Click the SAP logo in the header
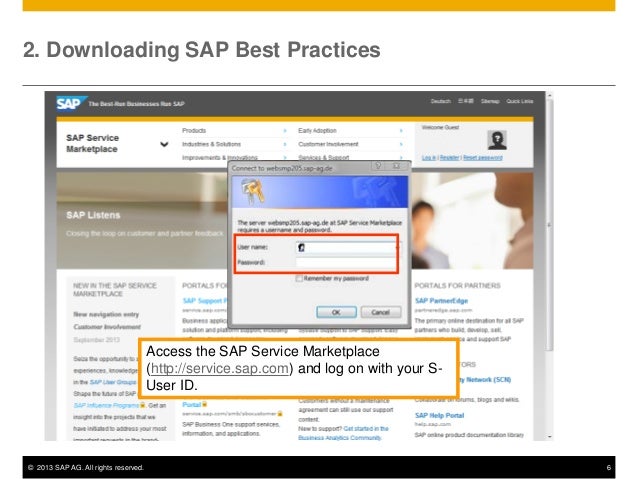Viewport: 638px width, 479px height. click(71, 103)
